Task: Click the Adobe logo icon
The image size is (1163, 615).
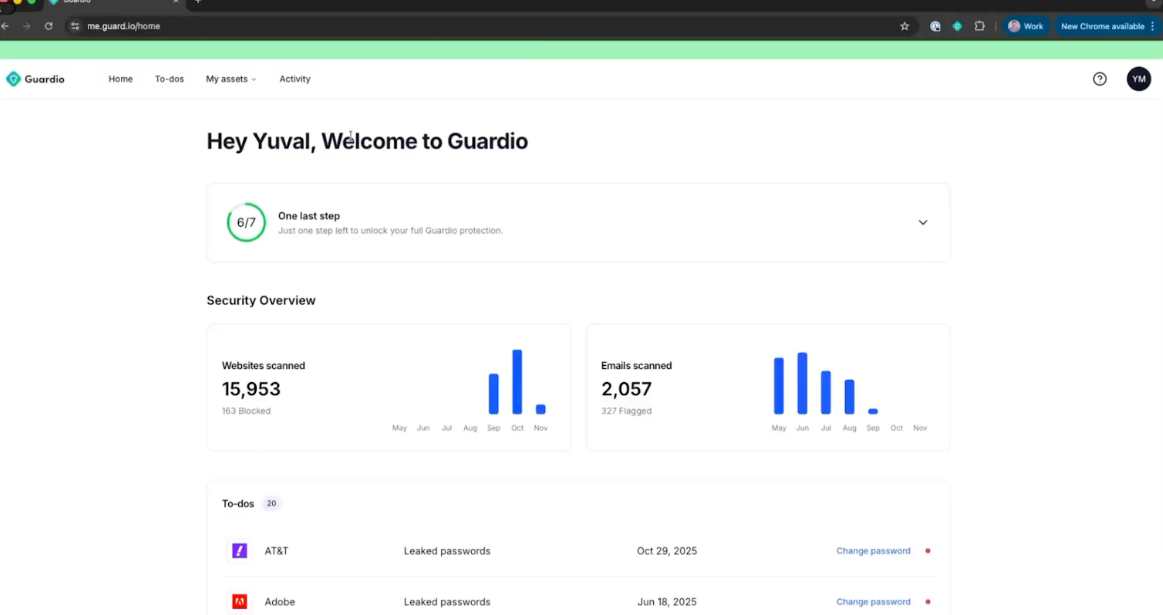Action: click(240, 602)
